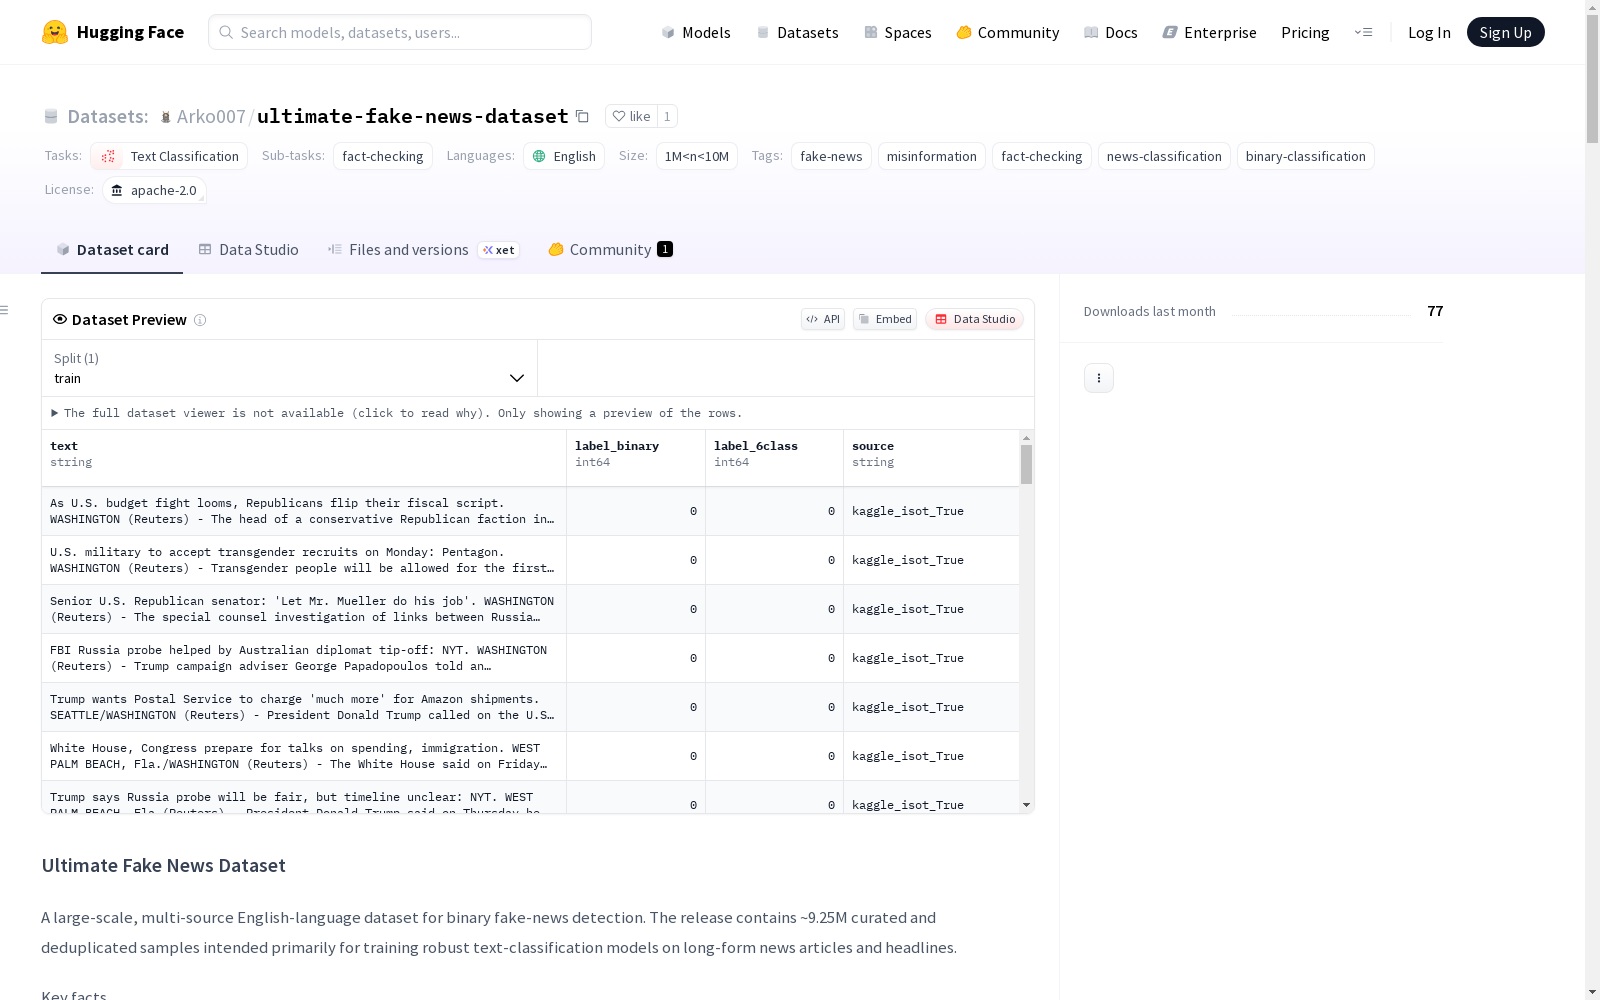Select the 'White House, Congress prepare' row text
Viewport: 1600px width, 1000px height.
point(299,756)
